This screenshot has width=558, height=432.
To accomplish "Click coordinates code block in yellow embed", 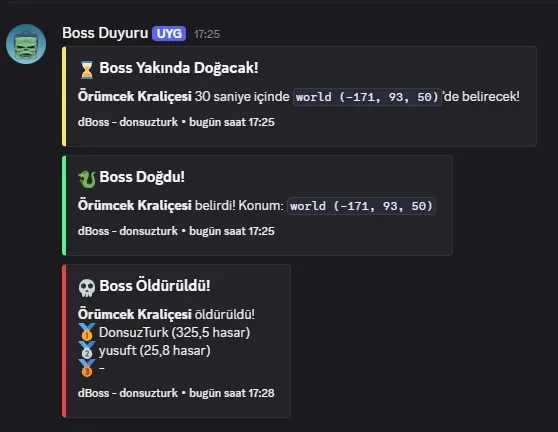I will (x=367, y=97).
